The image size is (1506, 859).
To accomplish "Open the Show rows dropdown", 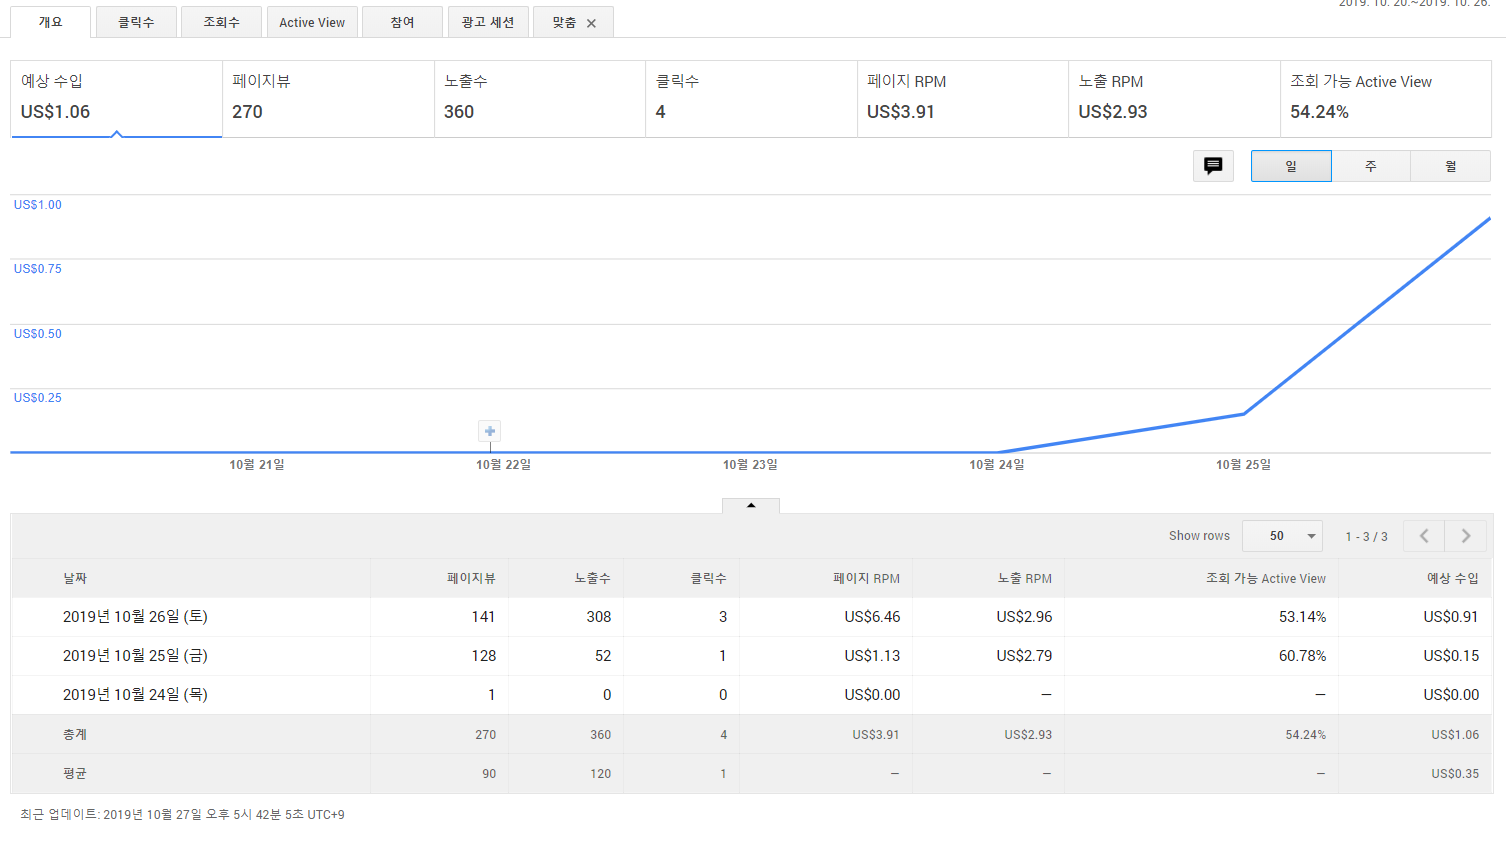I will coord(1282,536).
